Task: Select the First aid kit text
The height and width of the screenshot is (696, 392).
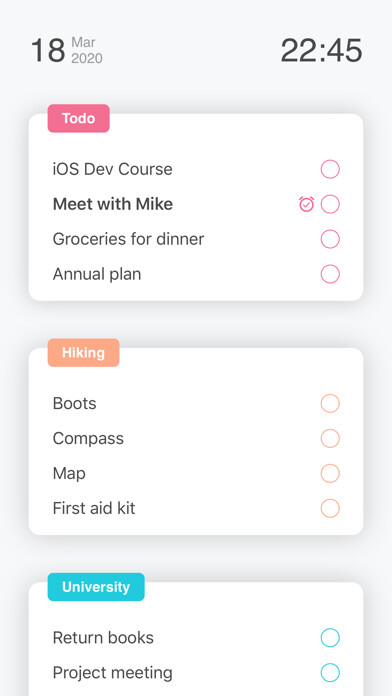Action: 94,508
